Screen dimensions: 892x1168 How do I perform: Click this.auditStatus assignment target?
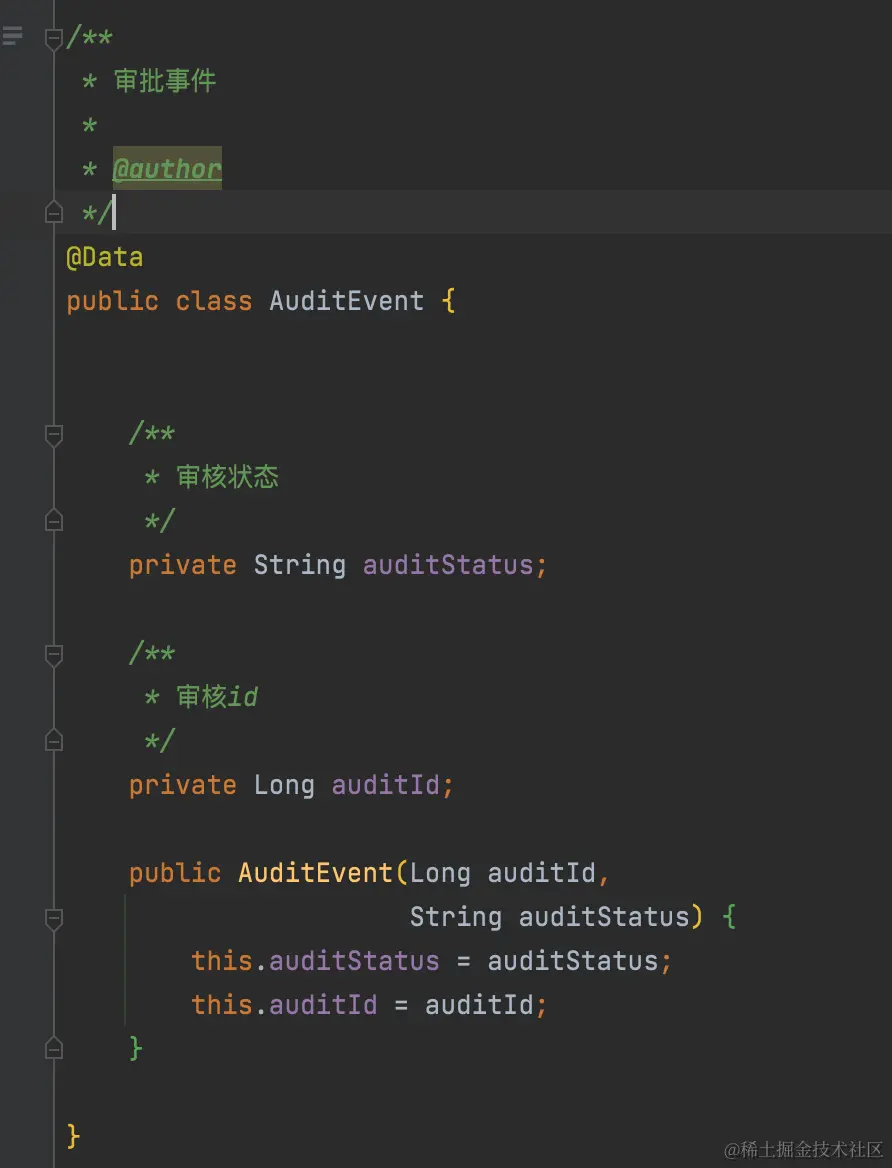point(315,961)
